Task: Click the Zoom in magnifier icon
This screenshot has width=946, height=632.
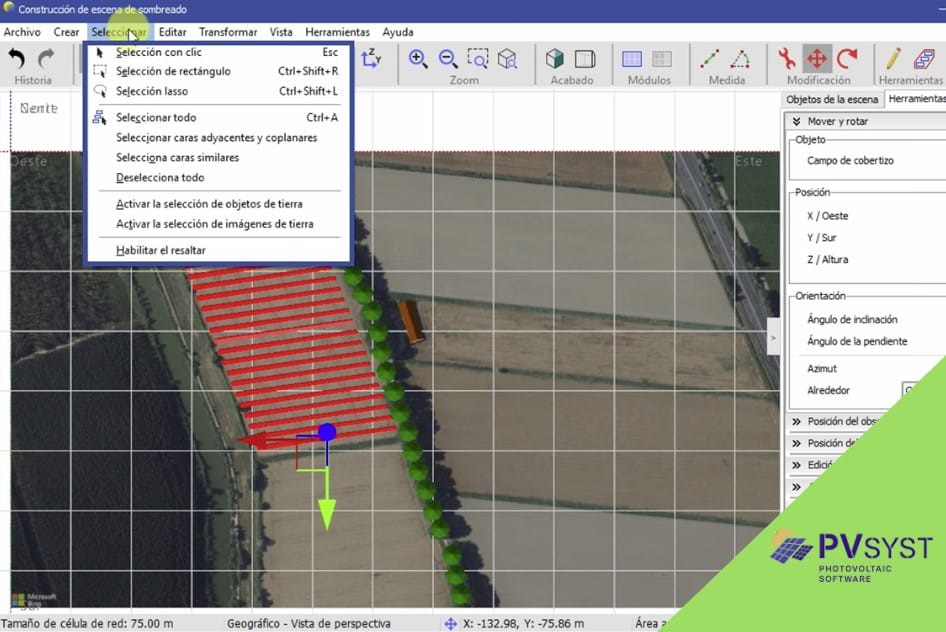Action: click(x=417, y=58)
